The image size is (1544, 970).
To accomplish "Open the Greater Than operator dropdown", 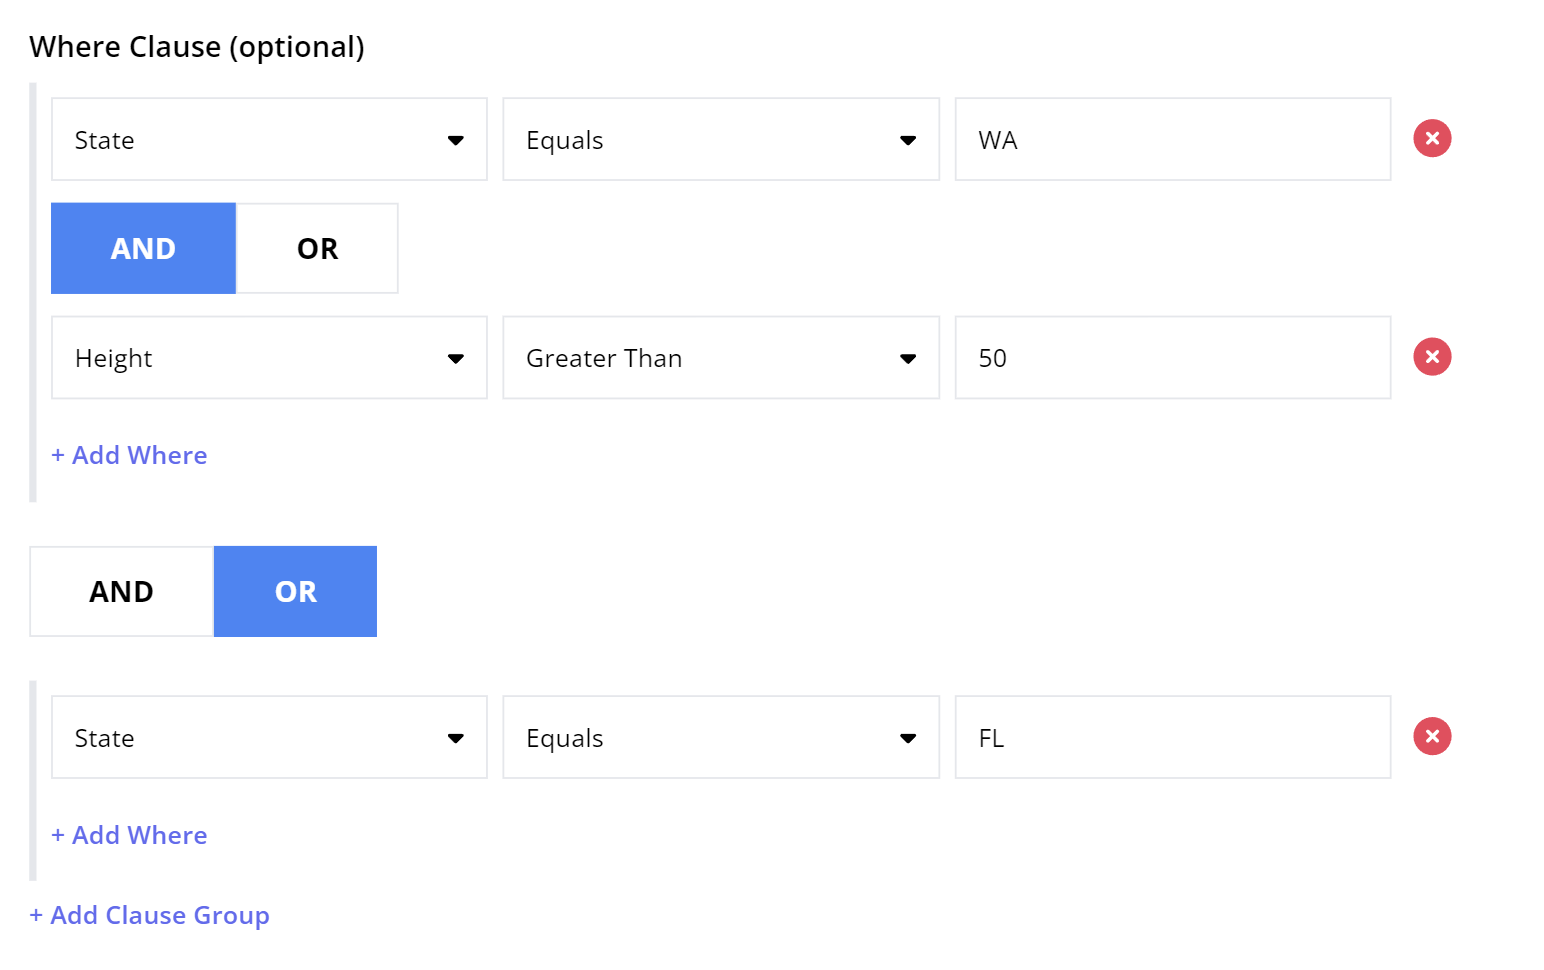I will click(x=721, y=358).
